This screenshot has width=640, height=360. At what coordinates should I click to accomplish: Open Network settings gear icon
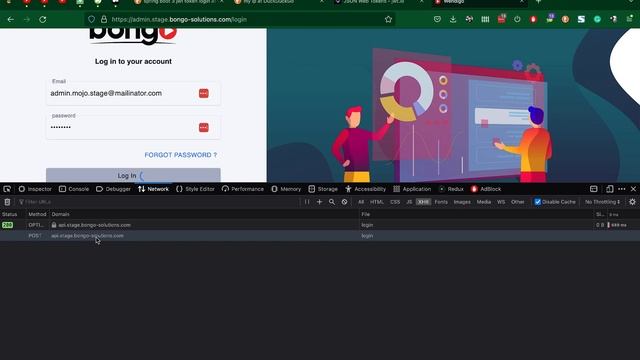pos(632,202)
